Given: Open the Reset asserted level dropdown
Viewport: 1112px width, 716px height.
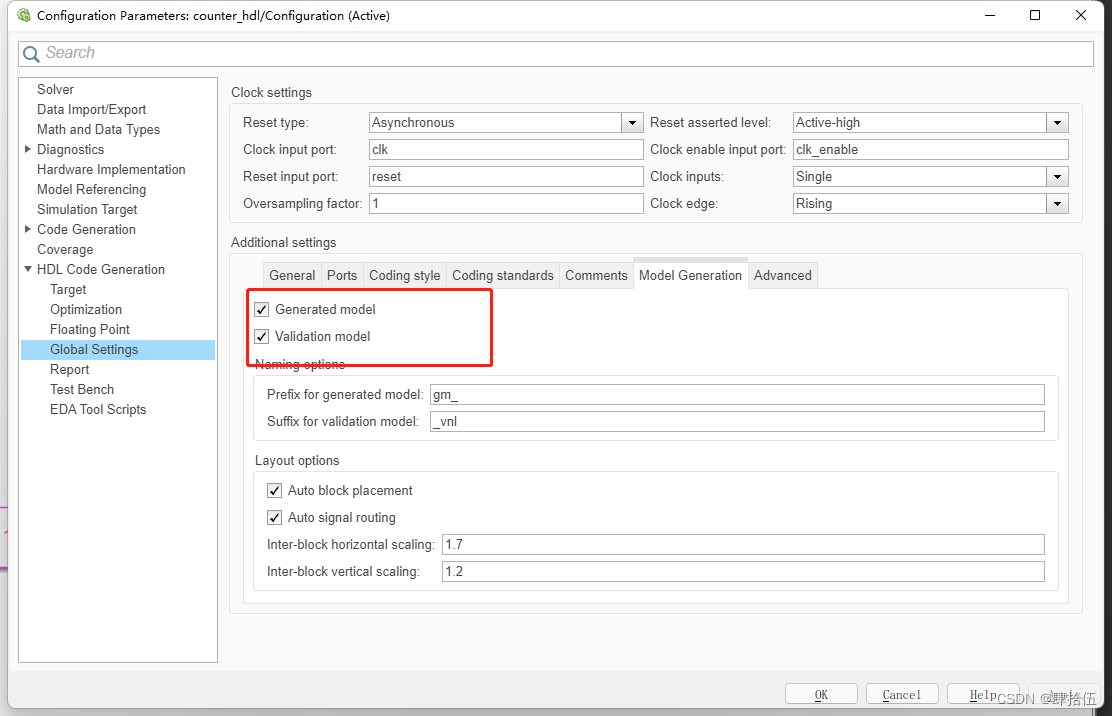Looking at the screenshot, I should (x=1057, y=123).
